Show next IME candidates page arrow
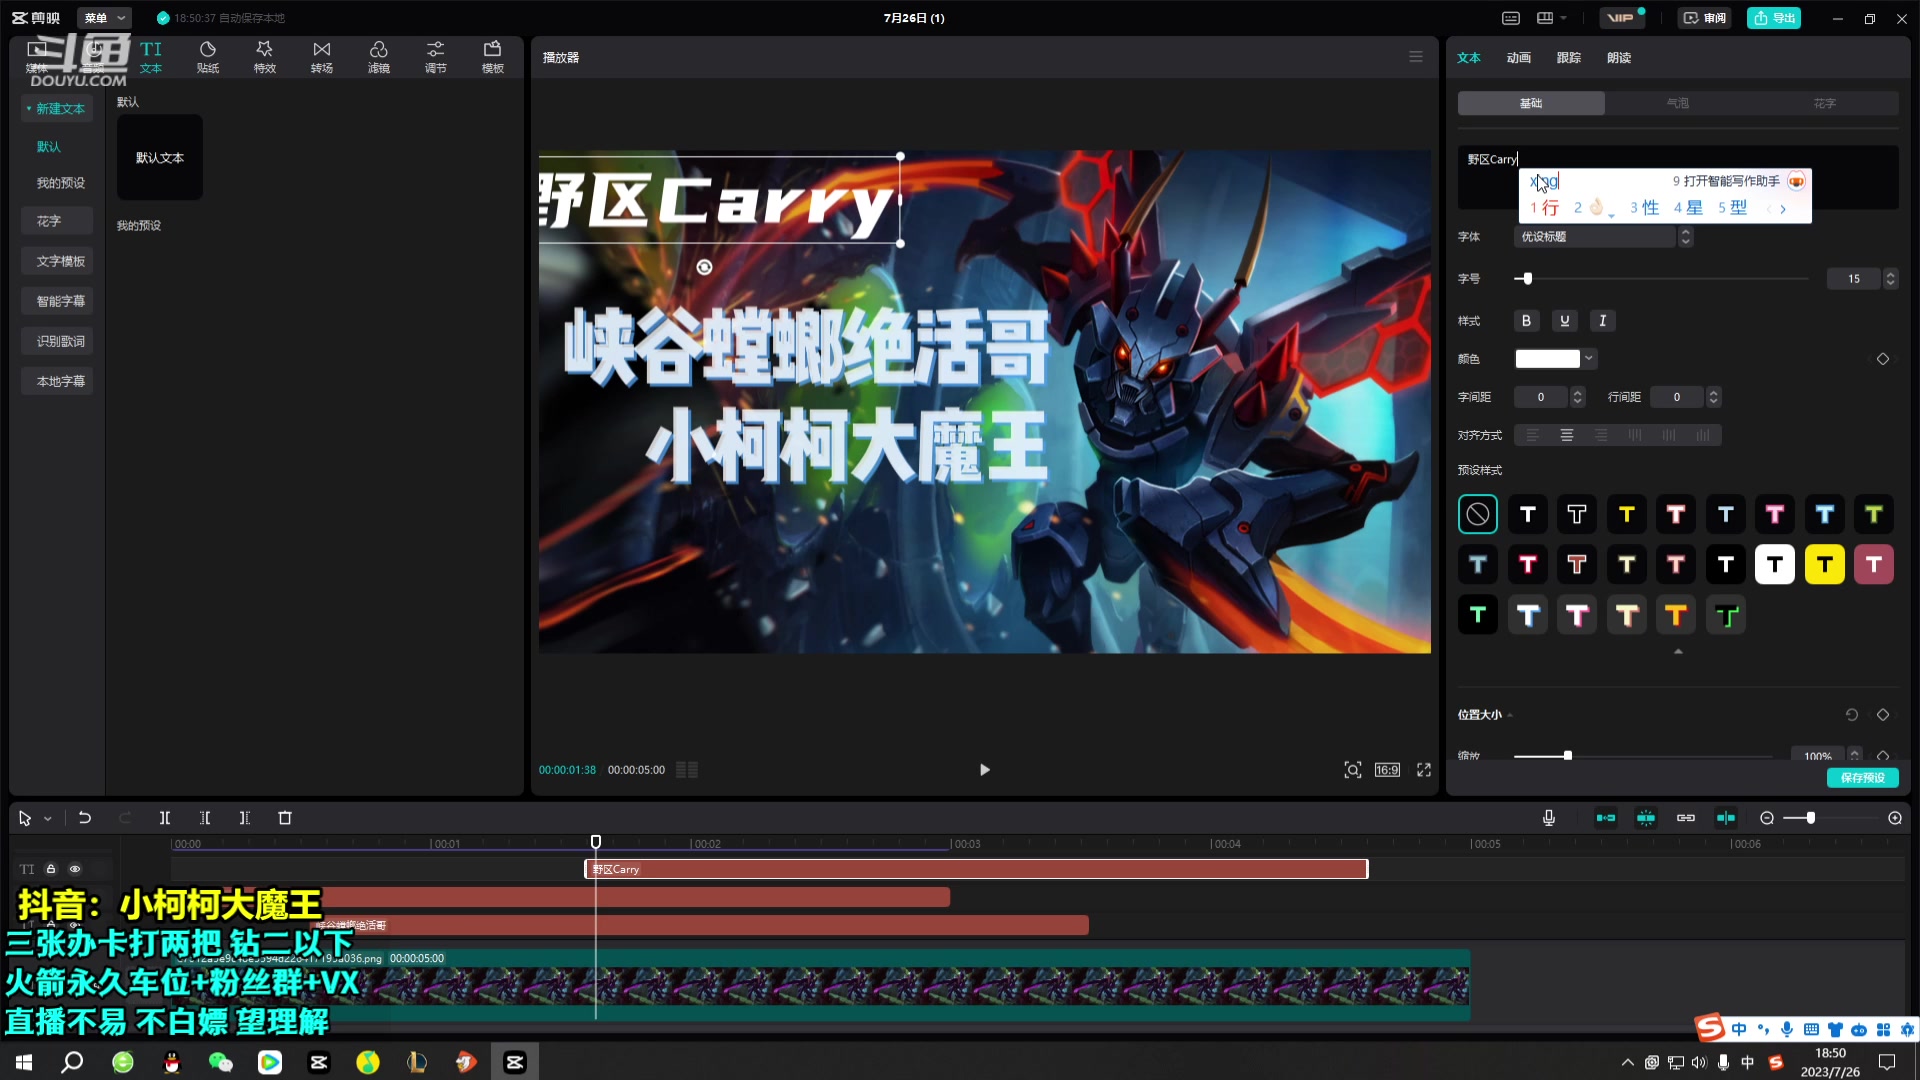 1783,209
